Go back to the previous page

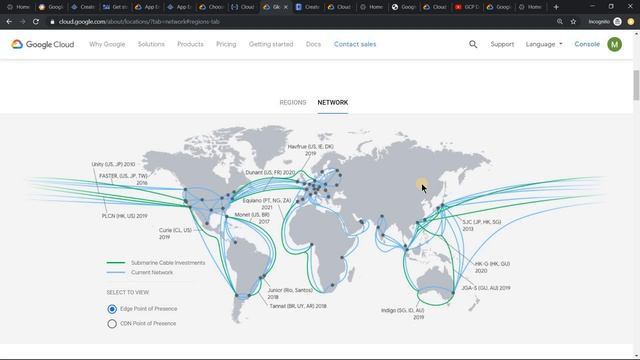(9, 22)
